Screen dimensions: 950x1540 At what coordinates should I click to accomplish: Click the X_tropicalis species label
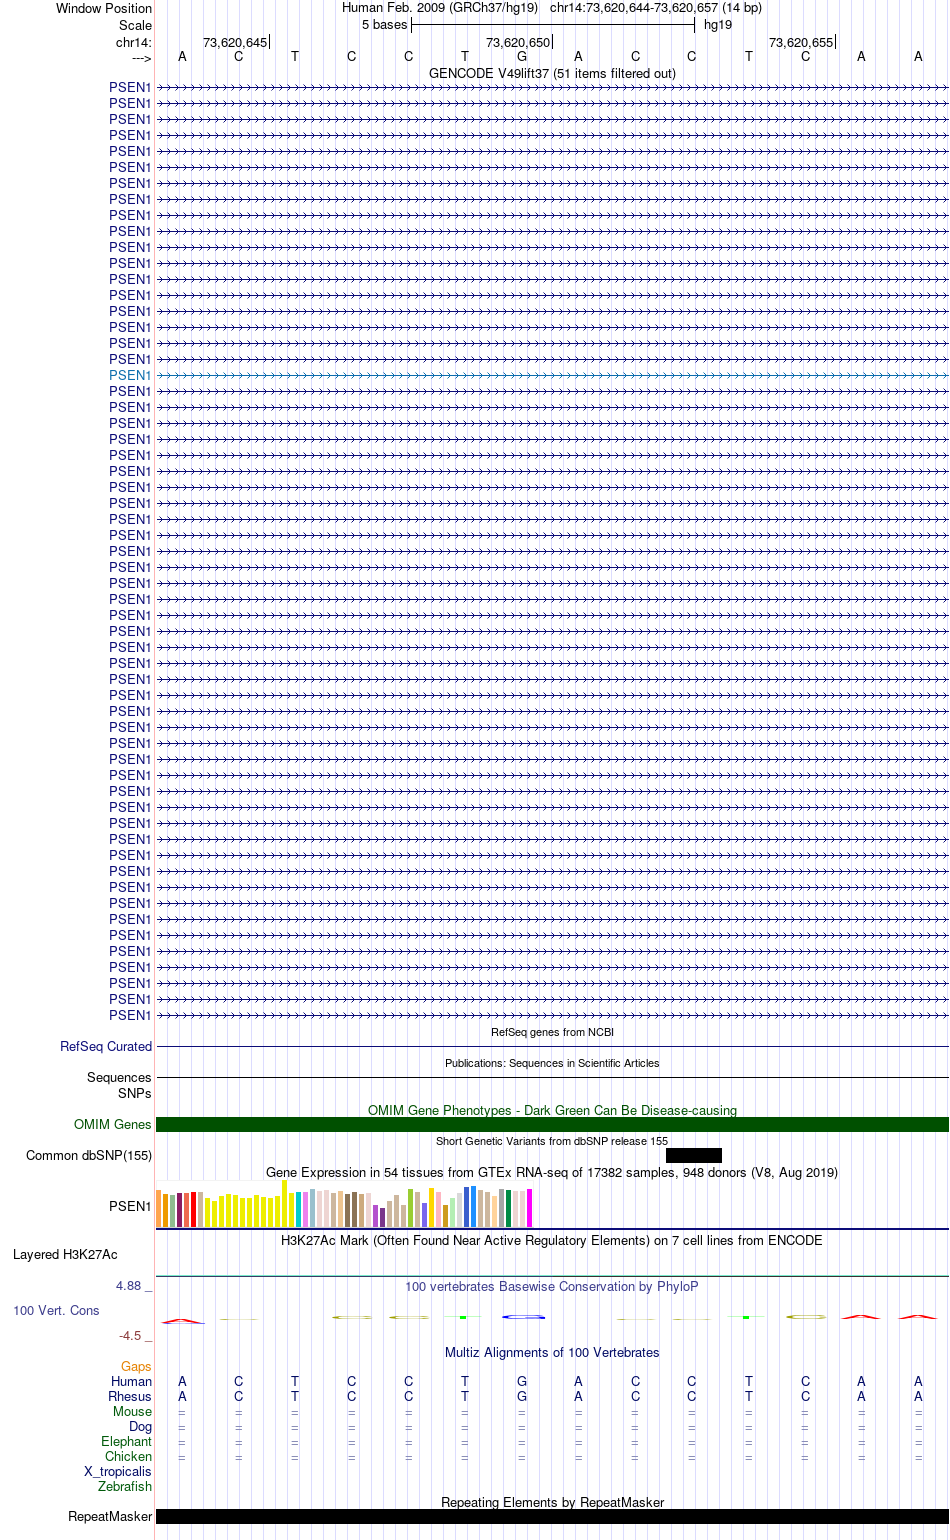tap(118, 1472)
